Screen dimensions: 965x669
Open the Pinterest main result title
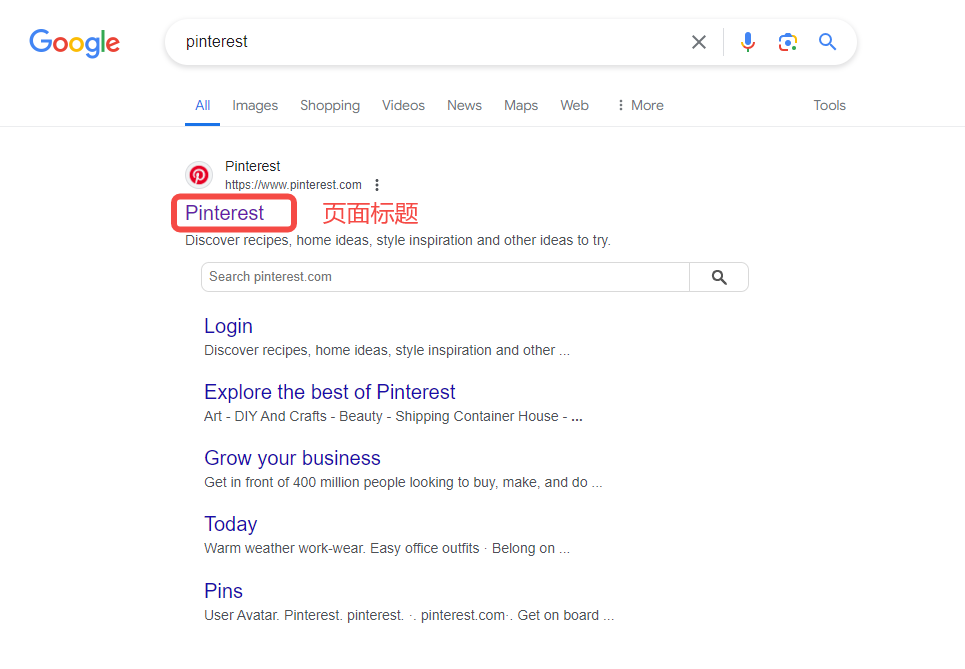point(225,213)
